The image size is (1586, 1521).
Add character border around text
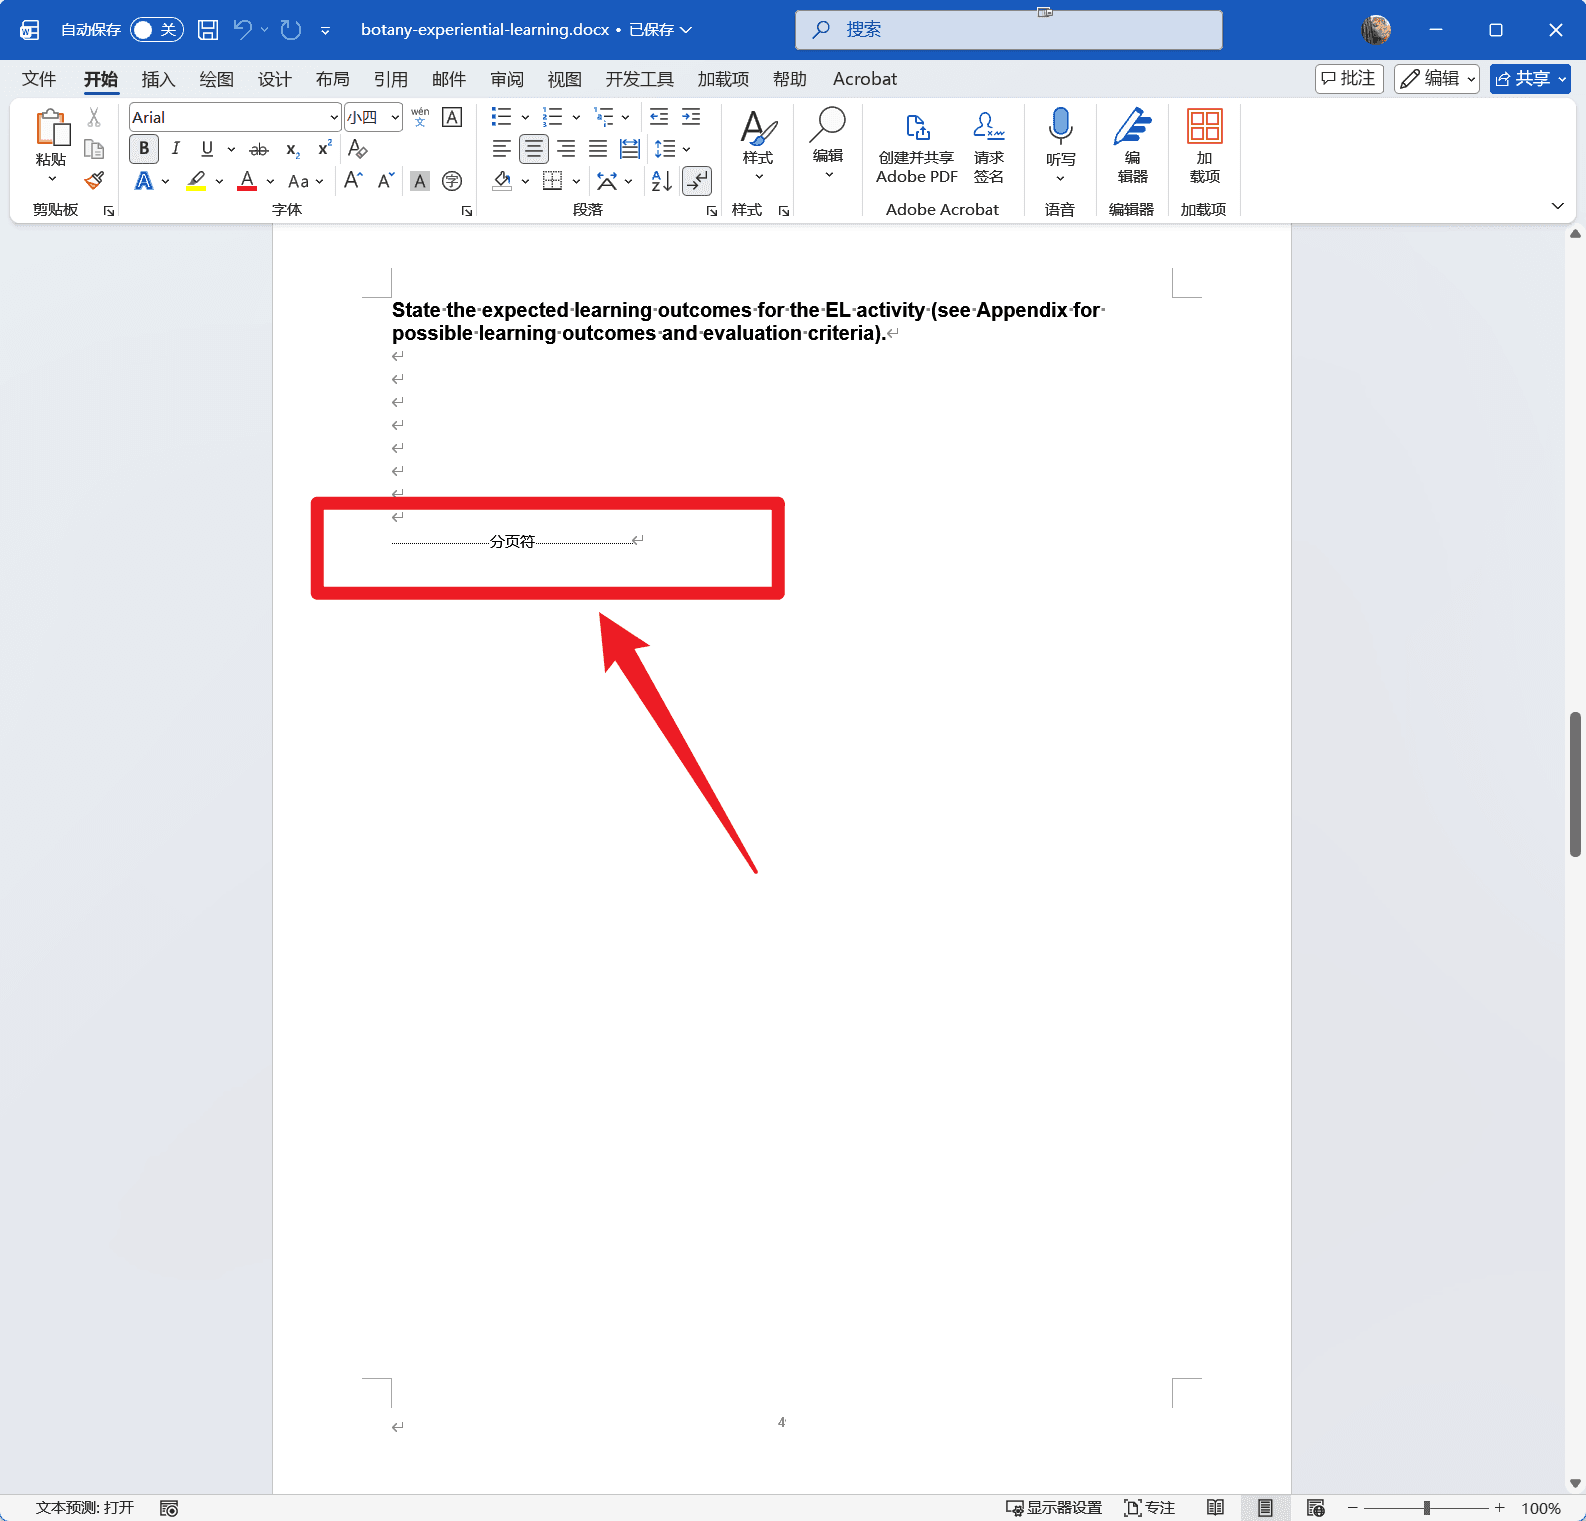point(452,117)
